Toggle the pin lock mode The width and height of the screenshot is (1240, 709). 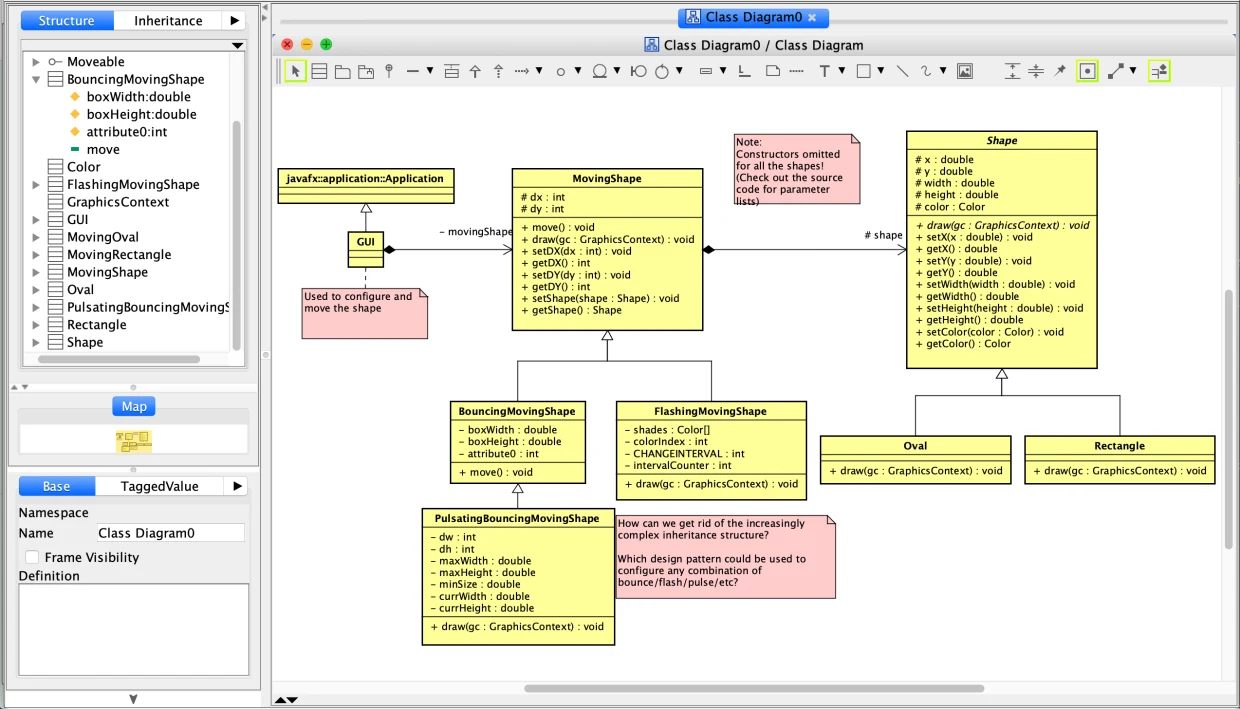(x=1060, y=71)
